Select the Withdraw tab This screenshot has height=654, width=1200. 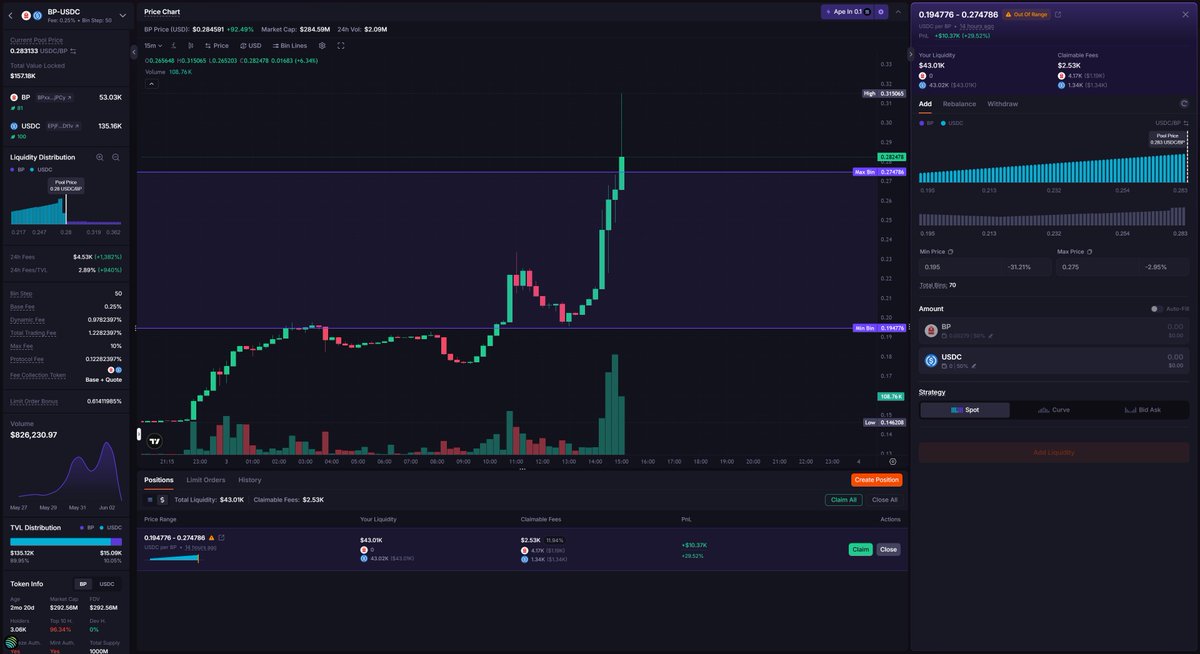(1003, 104)
